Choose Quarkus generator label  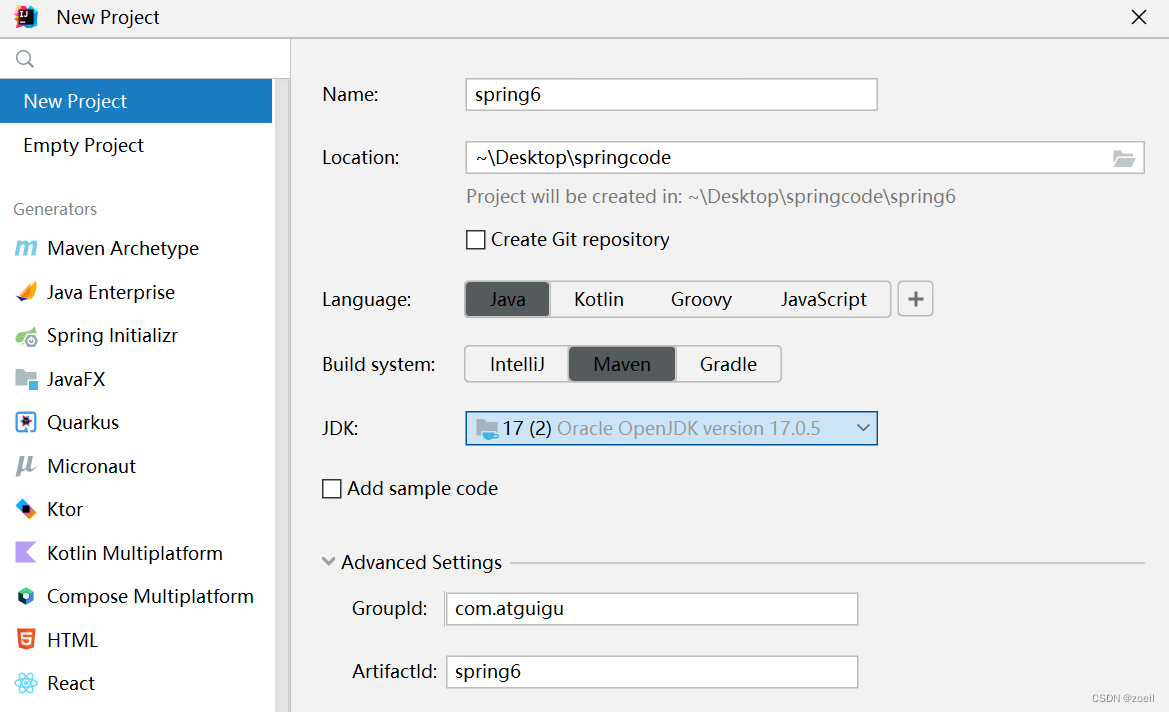click(x=83, y=423)
